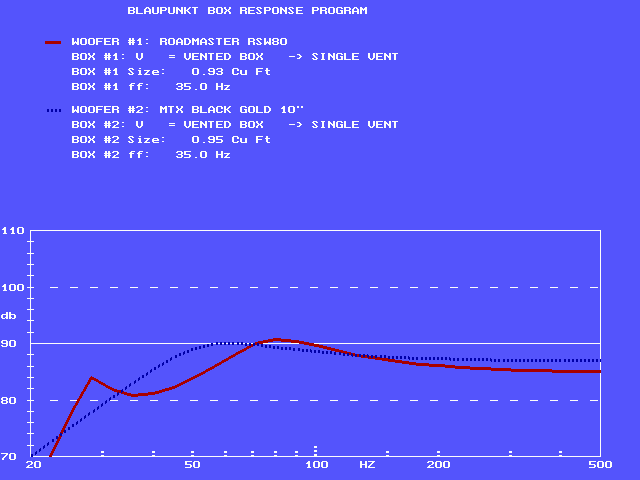Viewport: 640px width, 480px height.
Task: Click the title 'BLAUPUNKT BOX RESPONSE PROGRAM'
Action: pyautogui.click(x=247, y=11)
